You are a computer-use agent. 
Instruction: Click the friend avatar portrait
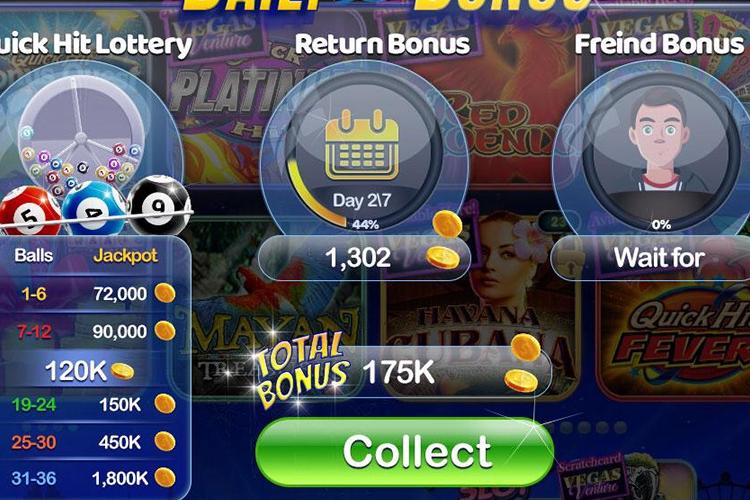pos(660,146)
